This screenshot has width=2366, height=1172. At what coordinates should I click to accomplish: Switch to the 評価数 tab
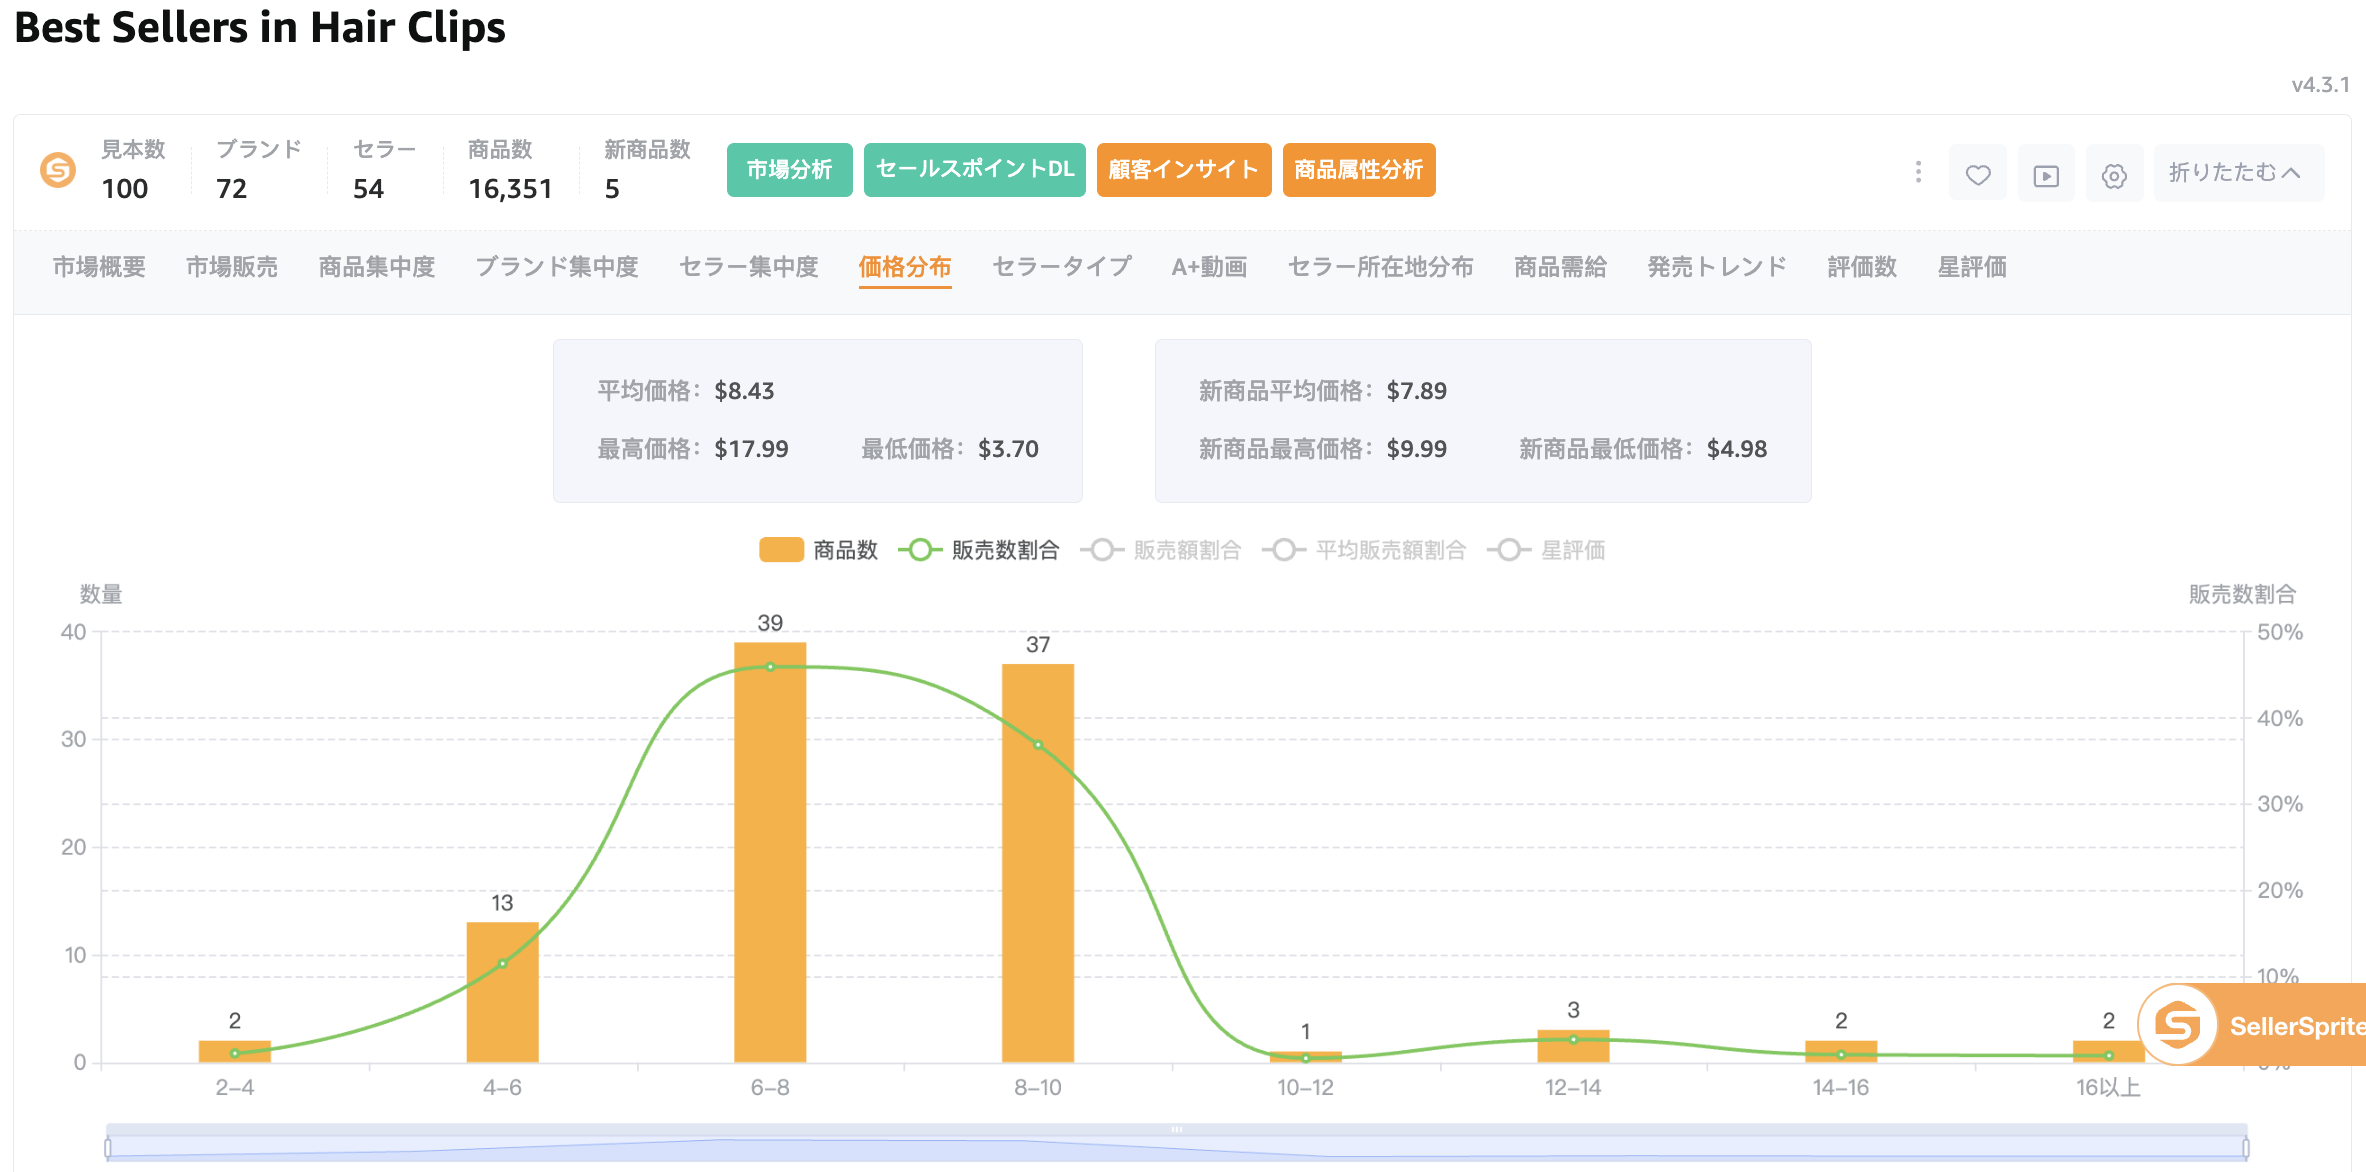tap(1862, 267)
